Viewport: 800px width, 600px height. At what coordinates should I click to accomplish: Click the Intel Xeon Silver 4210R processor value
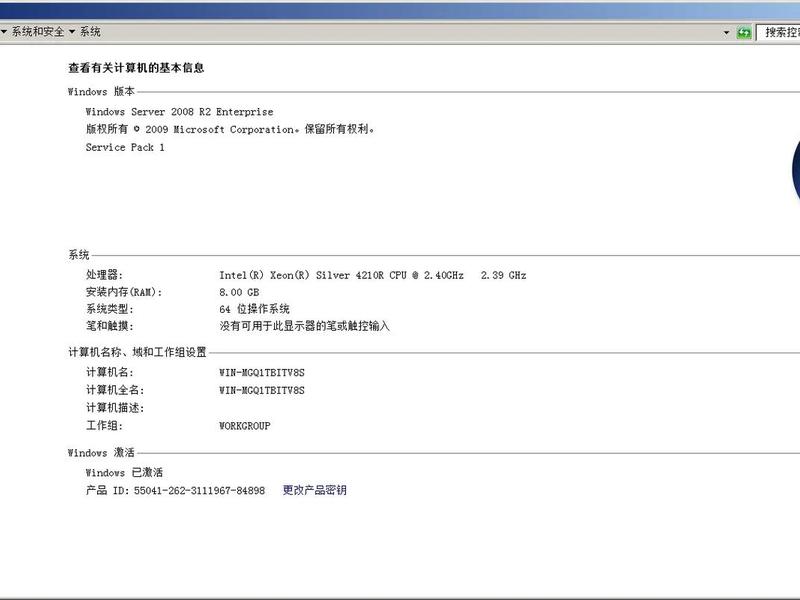point(372,275)
